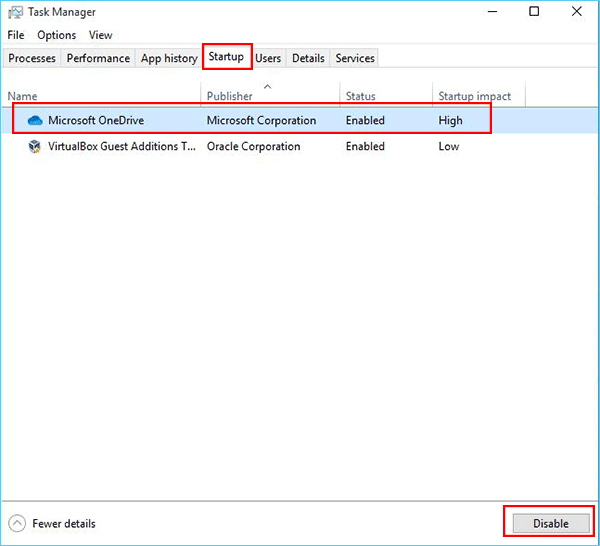
Task: Click the Oracle Corporation publisher cell
Action: [x=253, y=147]
